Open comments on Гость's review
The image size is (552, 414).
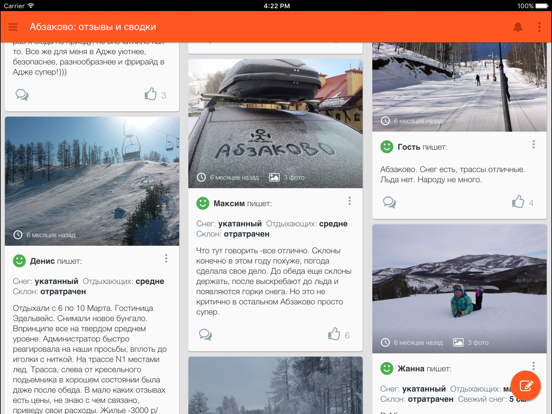pyautogui.click(x=389, y=202)
